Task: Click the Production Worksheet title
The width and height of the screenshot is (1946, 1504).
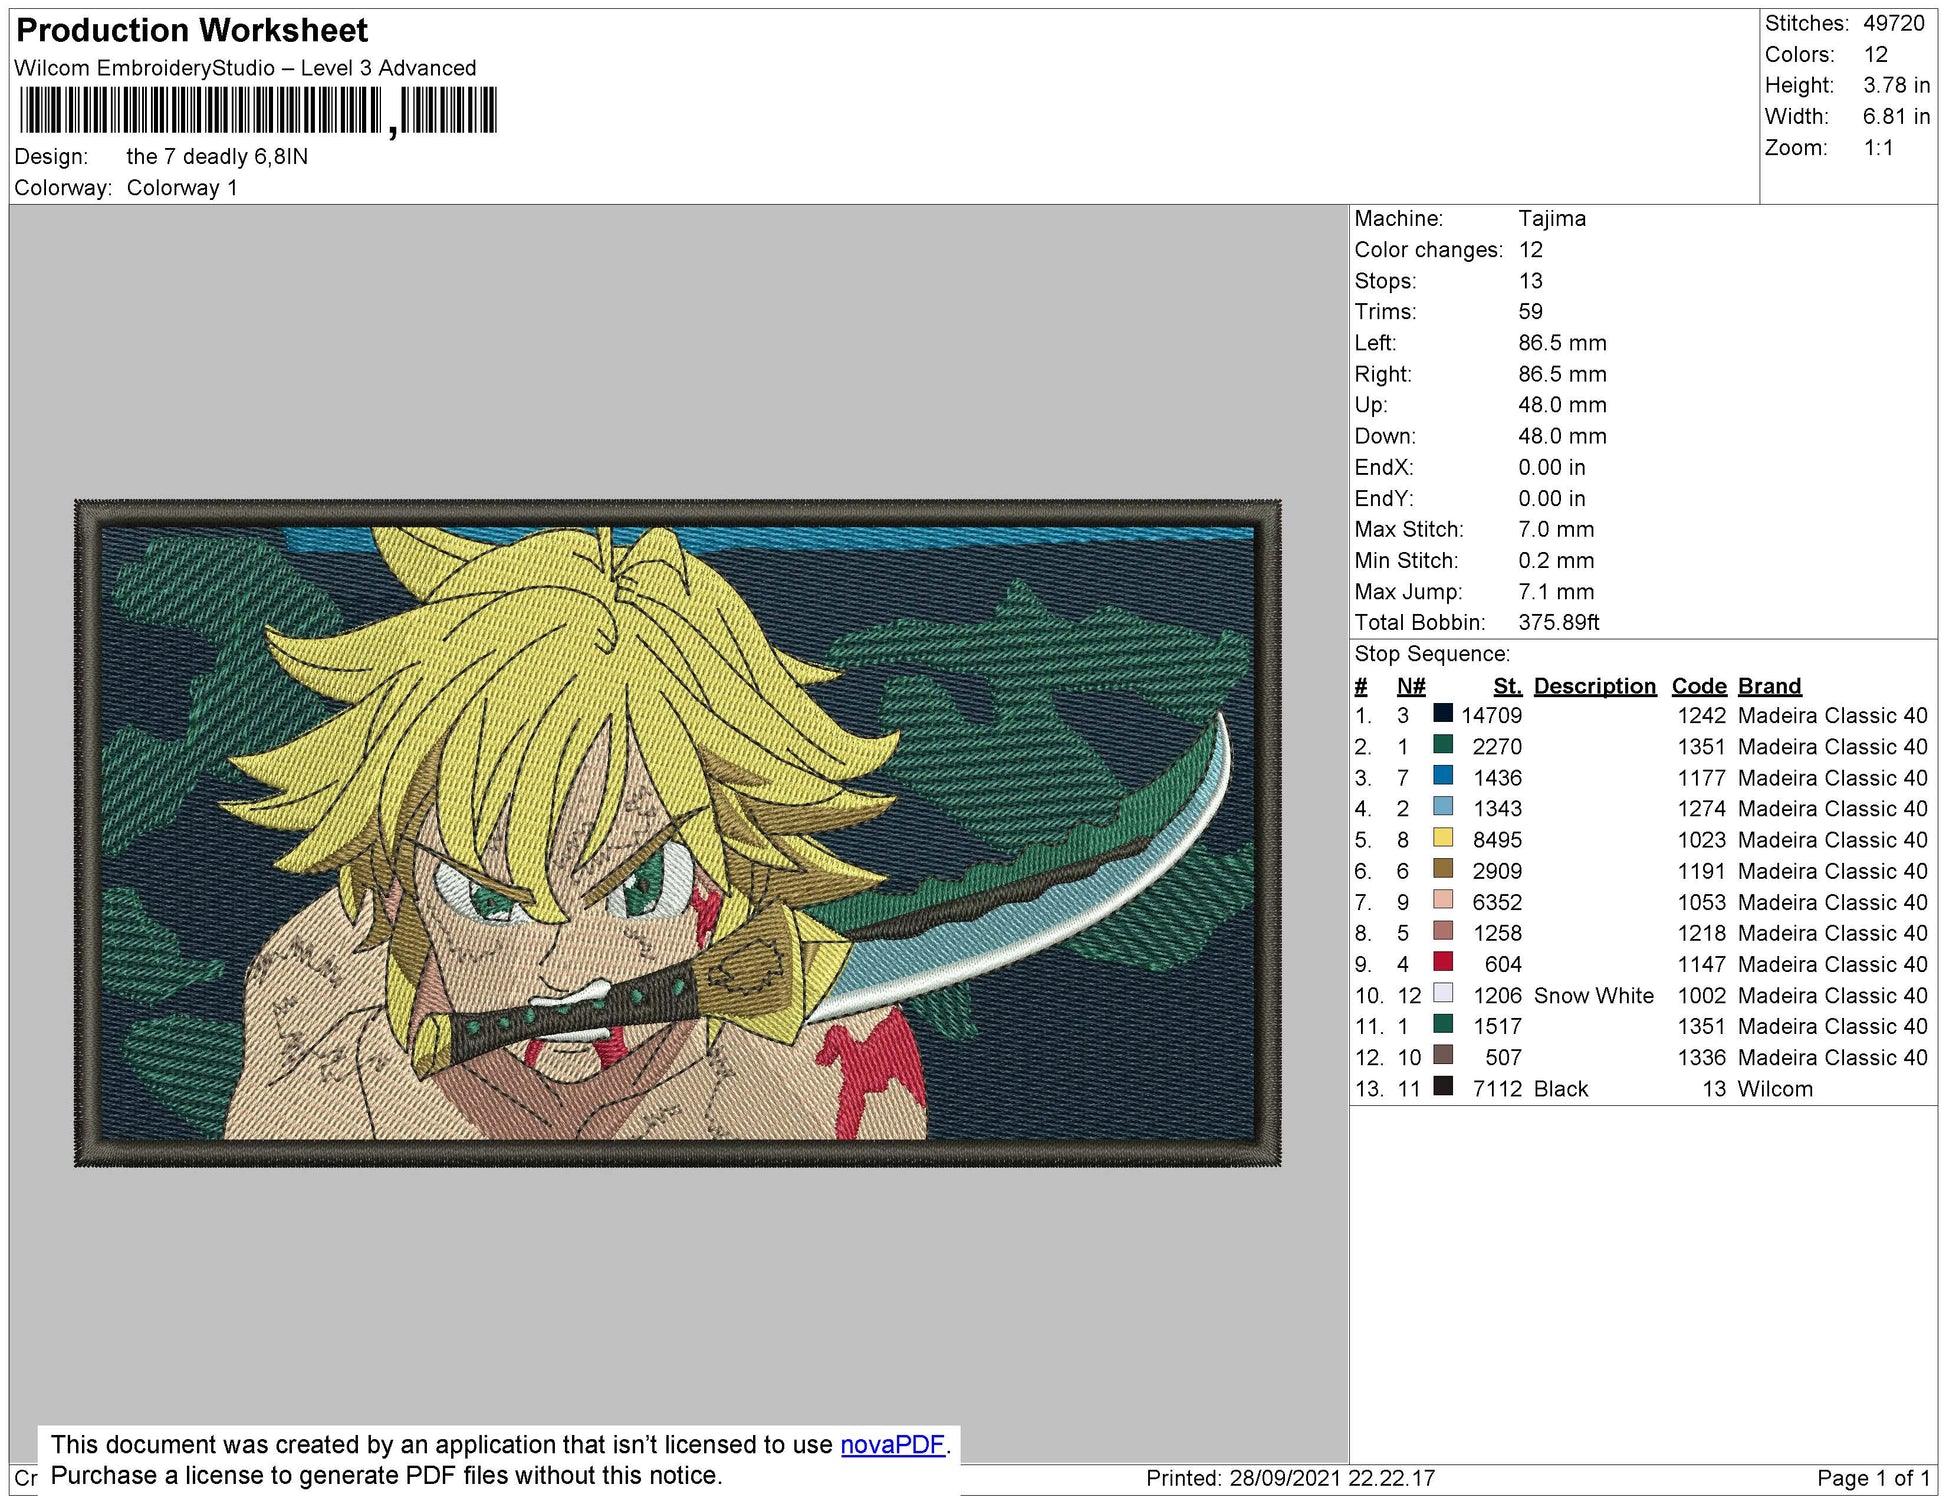Action: tap(192, 30)
